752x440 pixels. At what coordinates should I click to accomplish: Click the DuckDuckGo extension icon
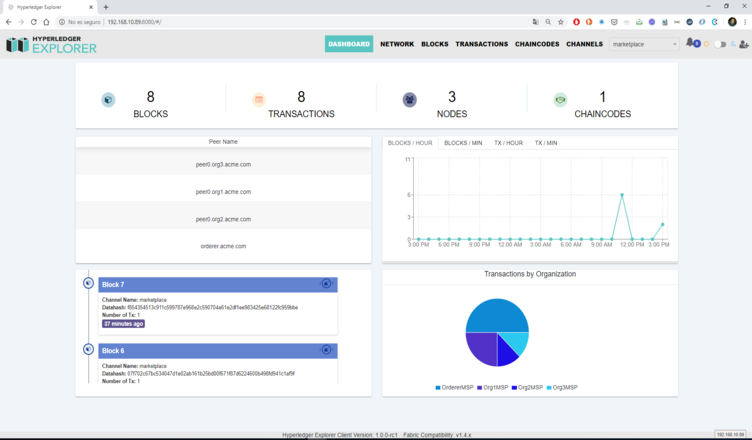click(x=589, y=22)
